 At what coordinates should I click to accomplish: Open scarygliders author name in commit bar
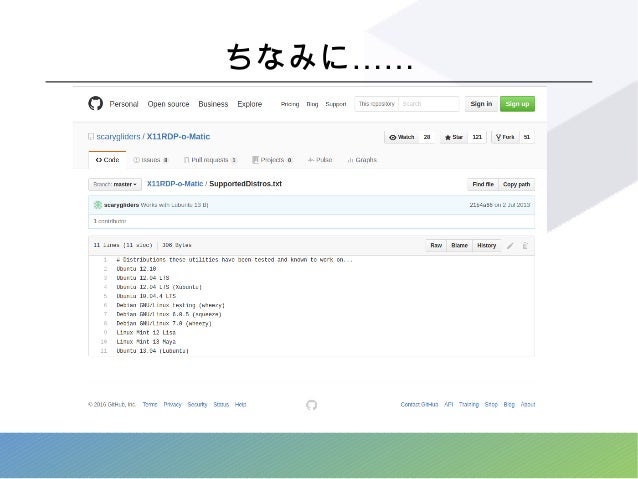click(x=121, y=205)
